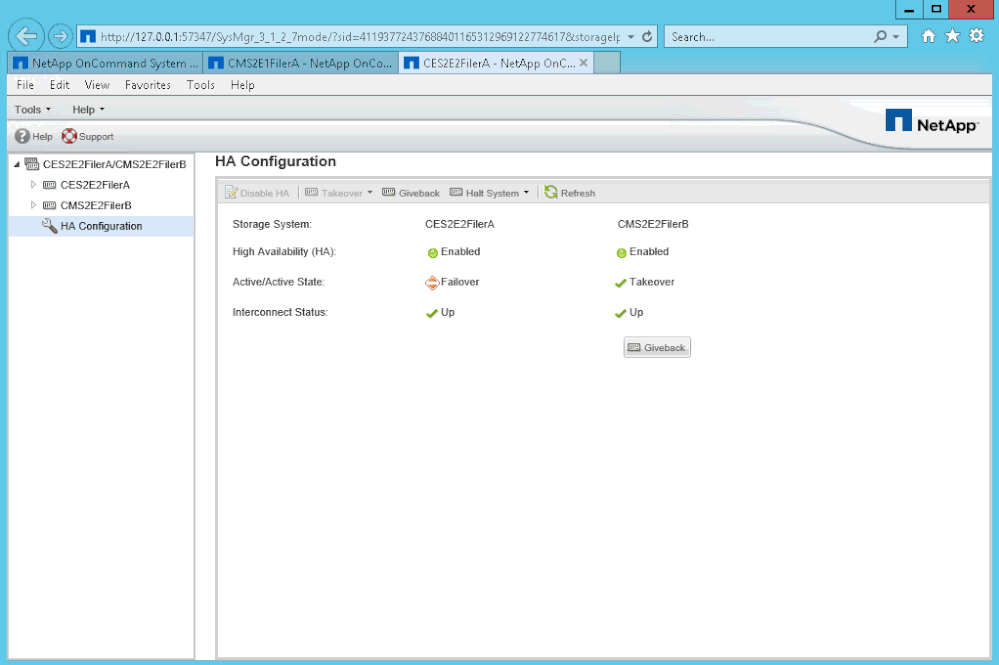Open the Favorites menu

point(148,85)
